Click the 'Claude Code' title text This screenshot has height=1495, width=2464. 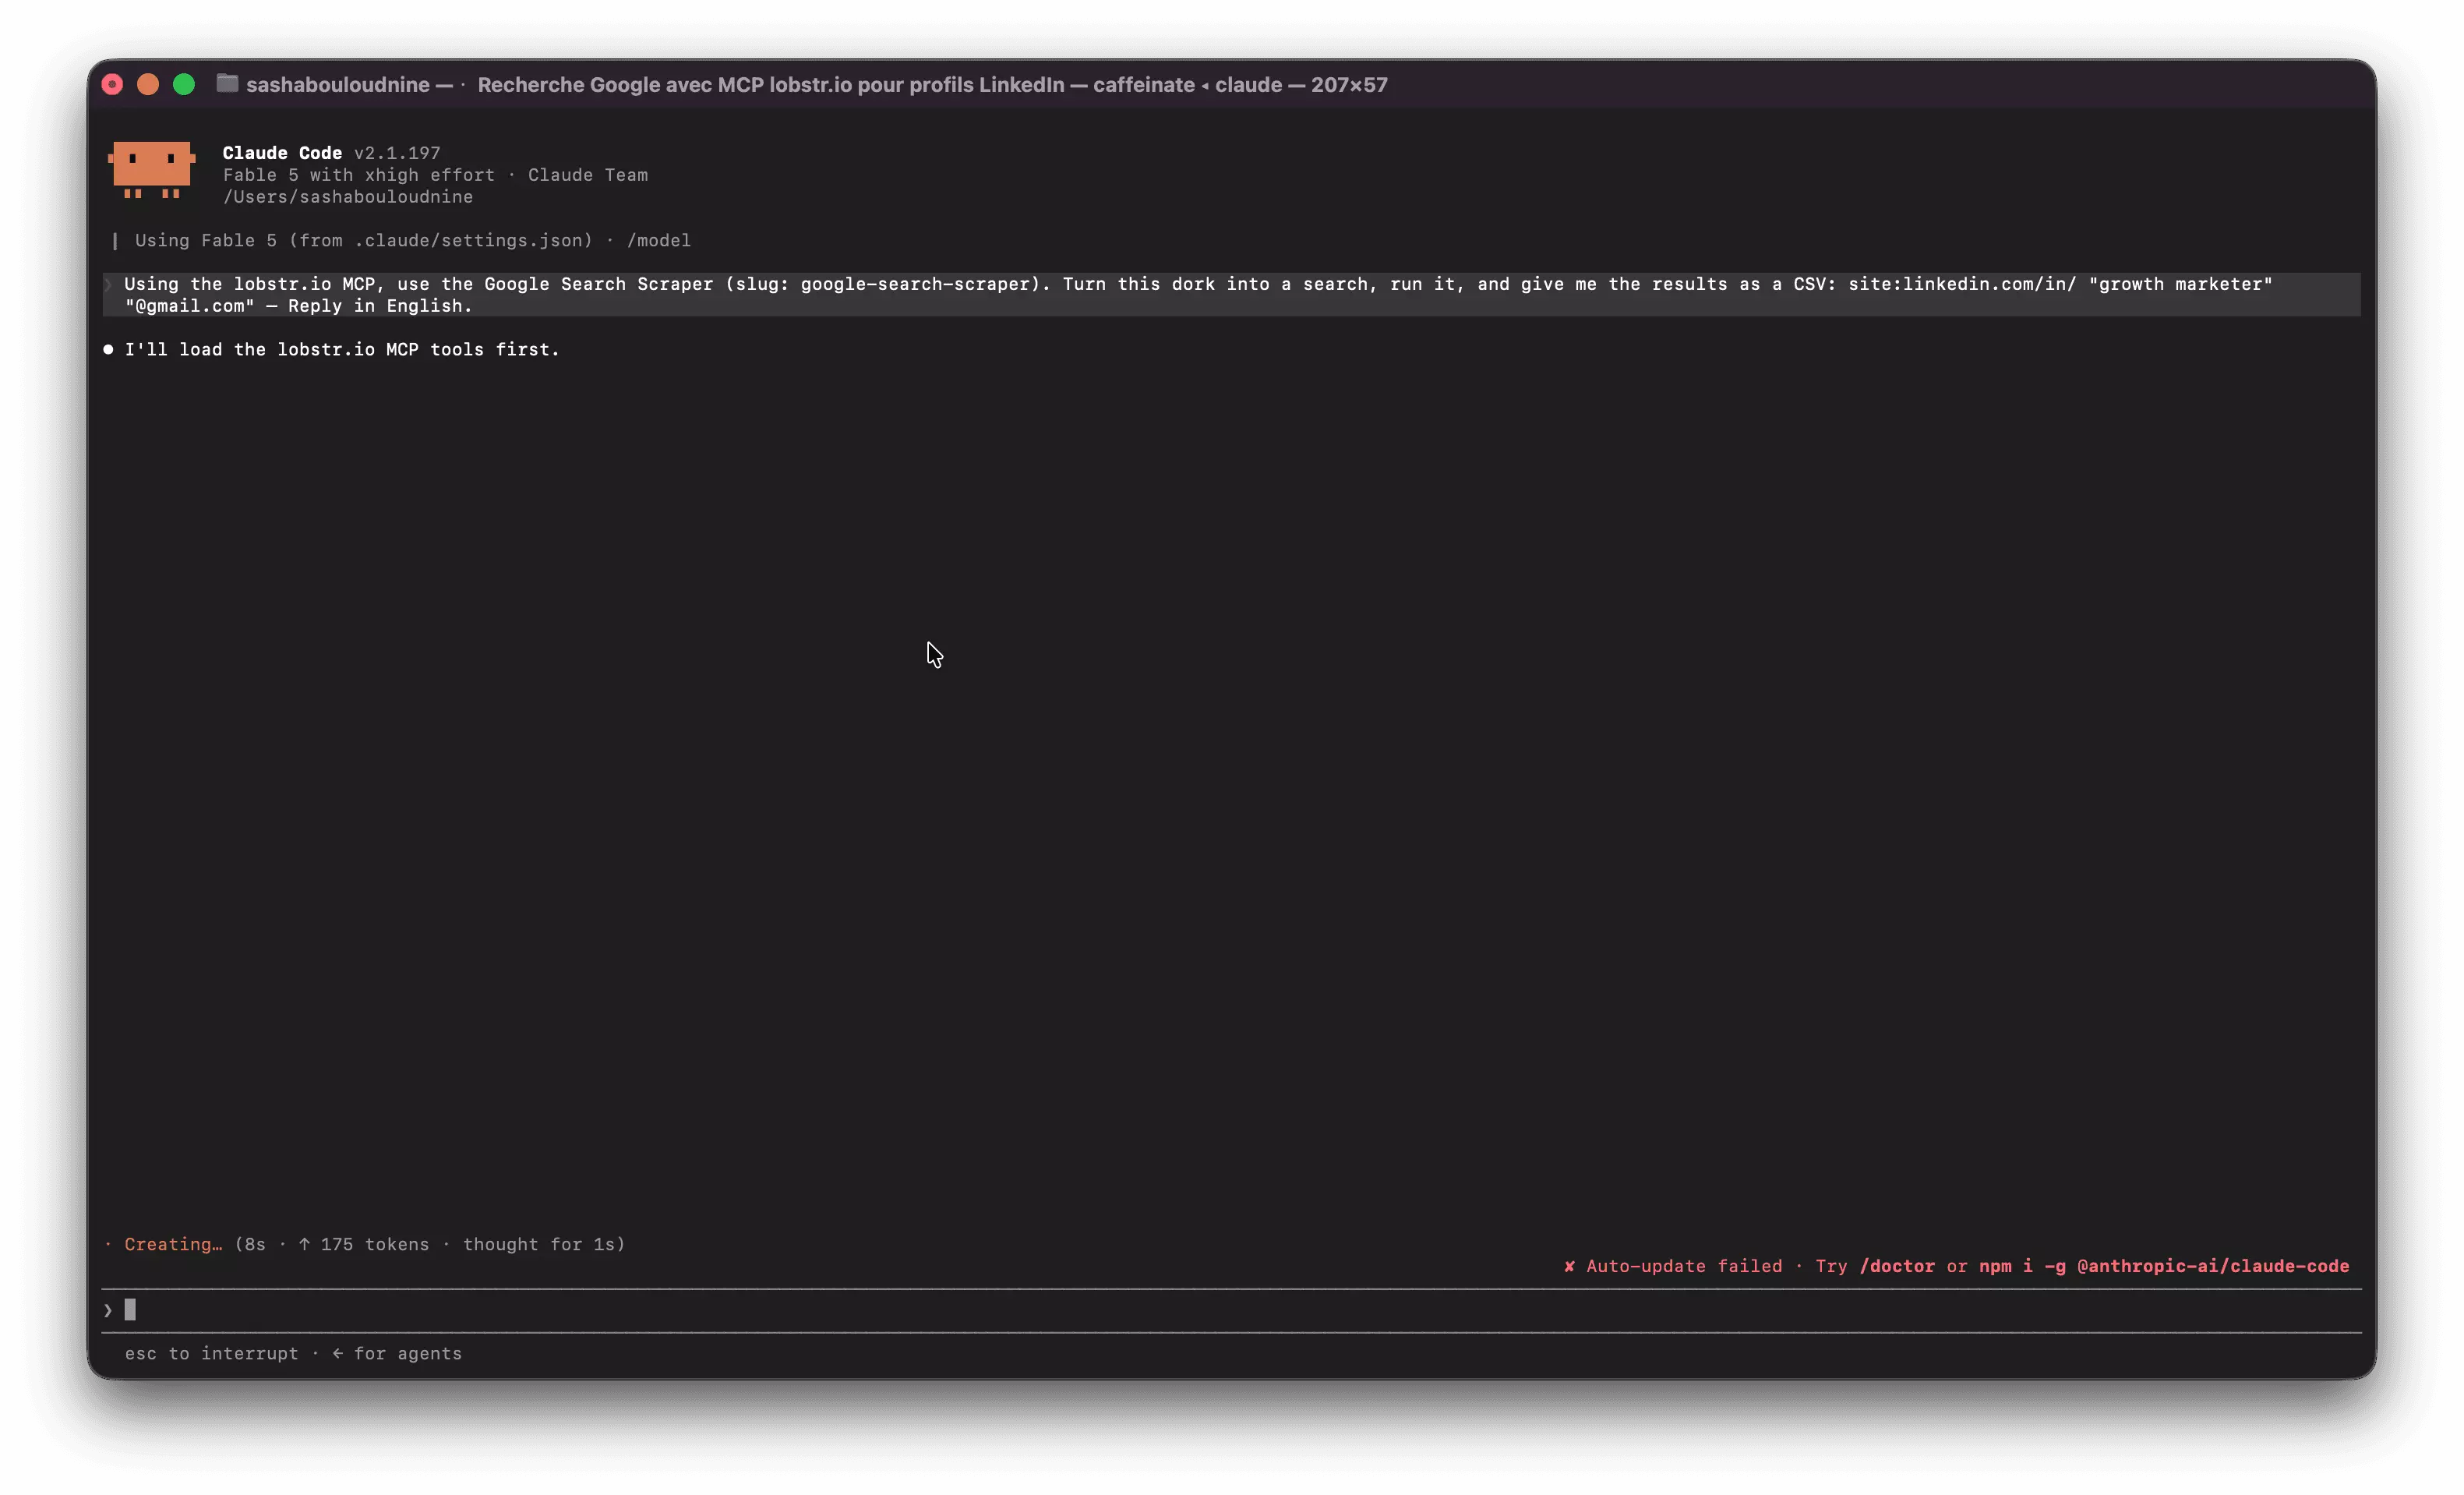[282, 152]
